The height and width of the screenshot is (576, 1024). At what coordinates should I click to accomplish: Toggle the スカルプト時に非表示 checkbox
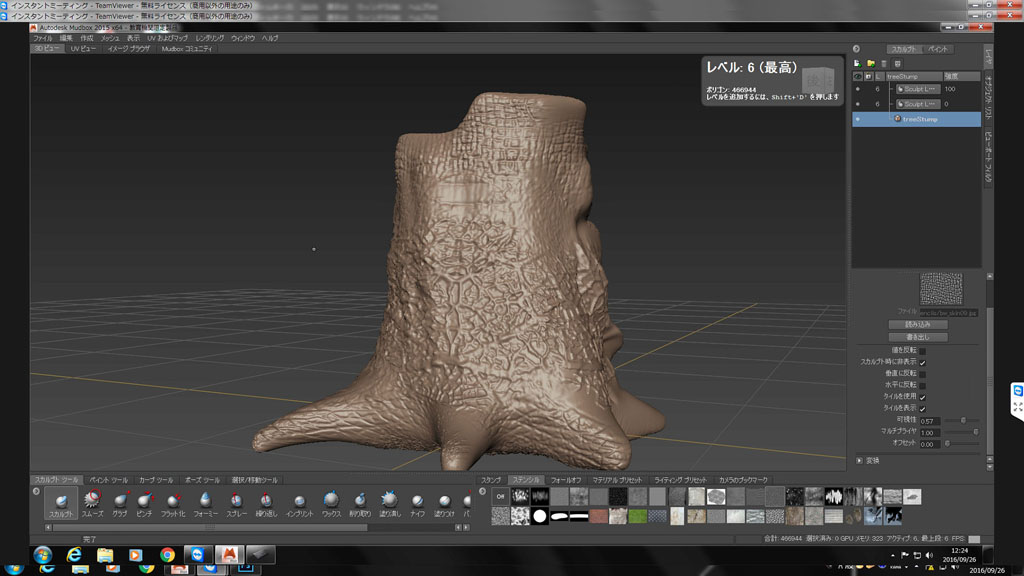coord(922,362)
